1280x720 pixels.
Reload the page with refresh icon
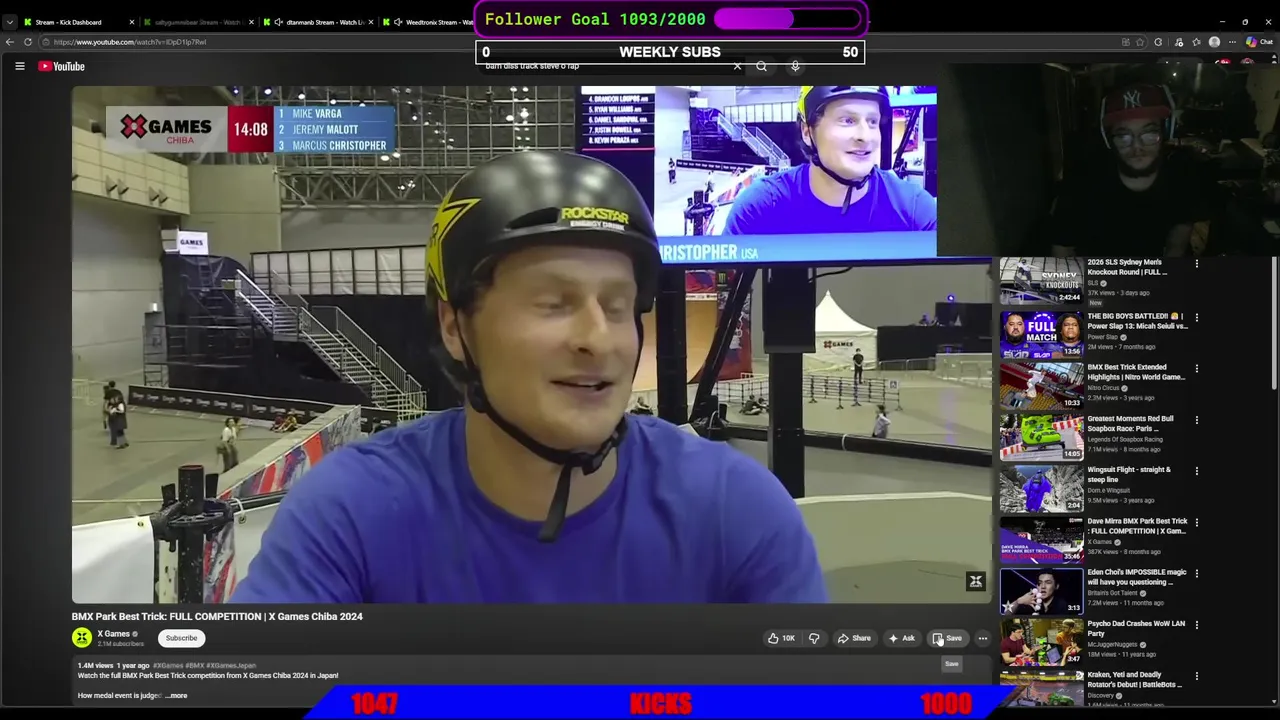(x=28, y=42)
